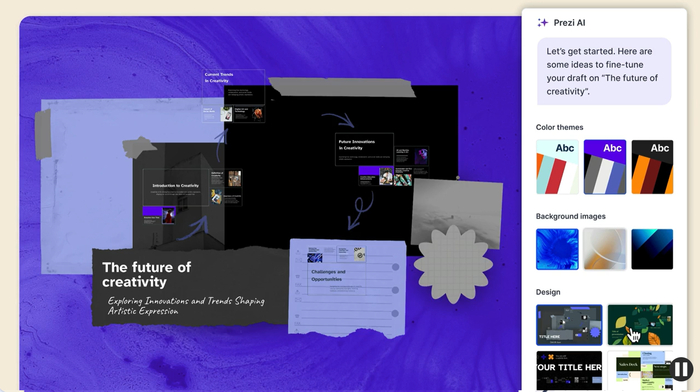This screenshot has width=700, height=392.
Task: Pick the black 'YOUR TITLE HERE' design
Action: (x=569, y=371)
